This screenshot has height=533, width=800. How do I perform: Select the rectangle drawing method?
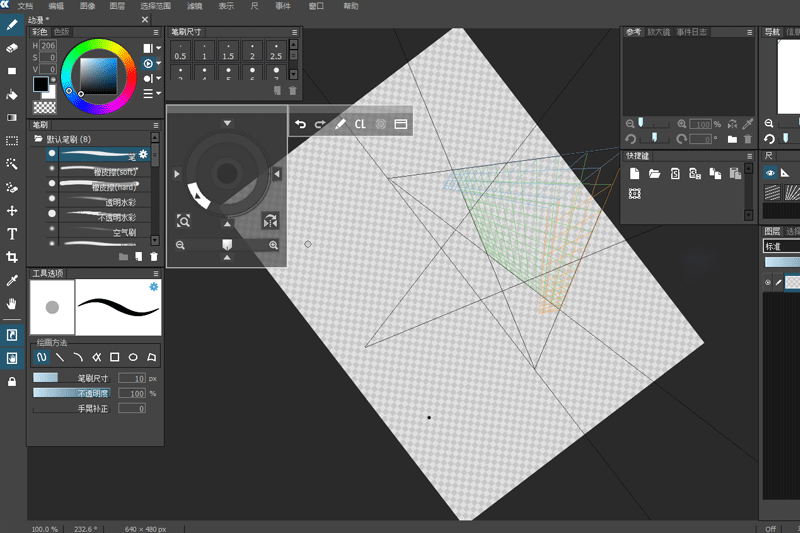pos(115,357)
